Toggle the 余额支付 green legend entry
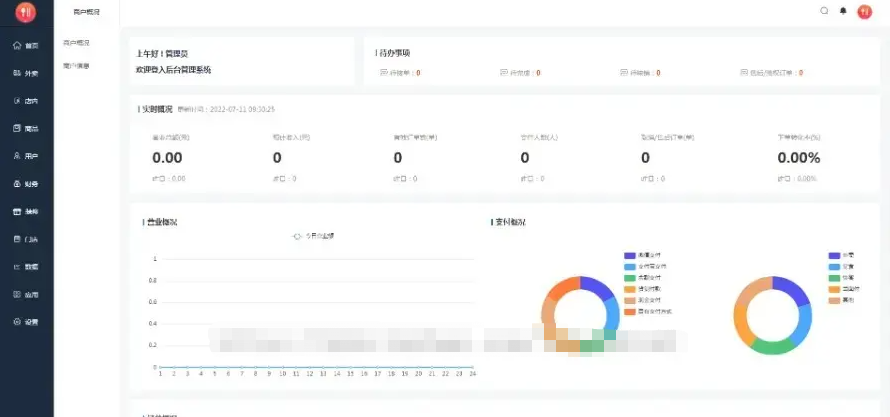The height and width of the screenshot is (417, 890). pos(643,278)
